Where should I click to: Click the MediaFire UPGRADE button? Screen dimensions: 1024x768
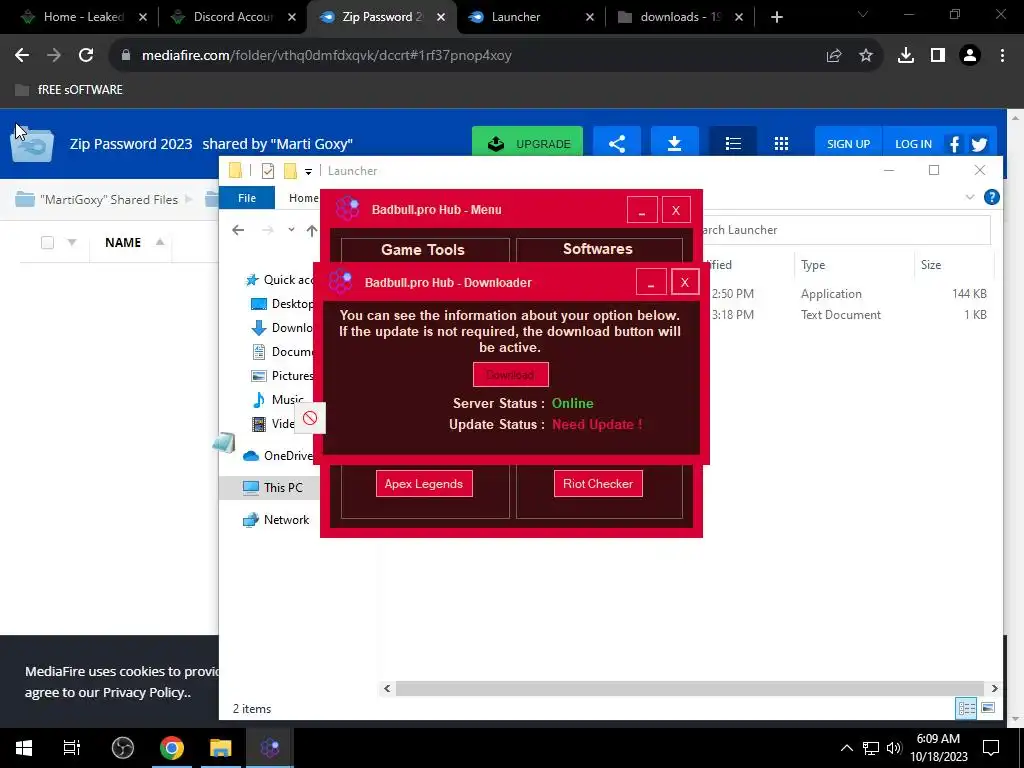[528, 144]
